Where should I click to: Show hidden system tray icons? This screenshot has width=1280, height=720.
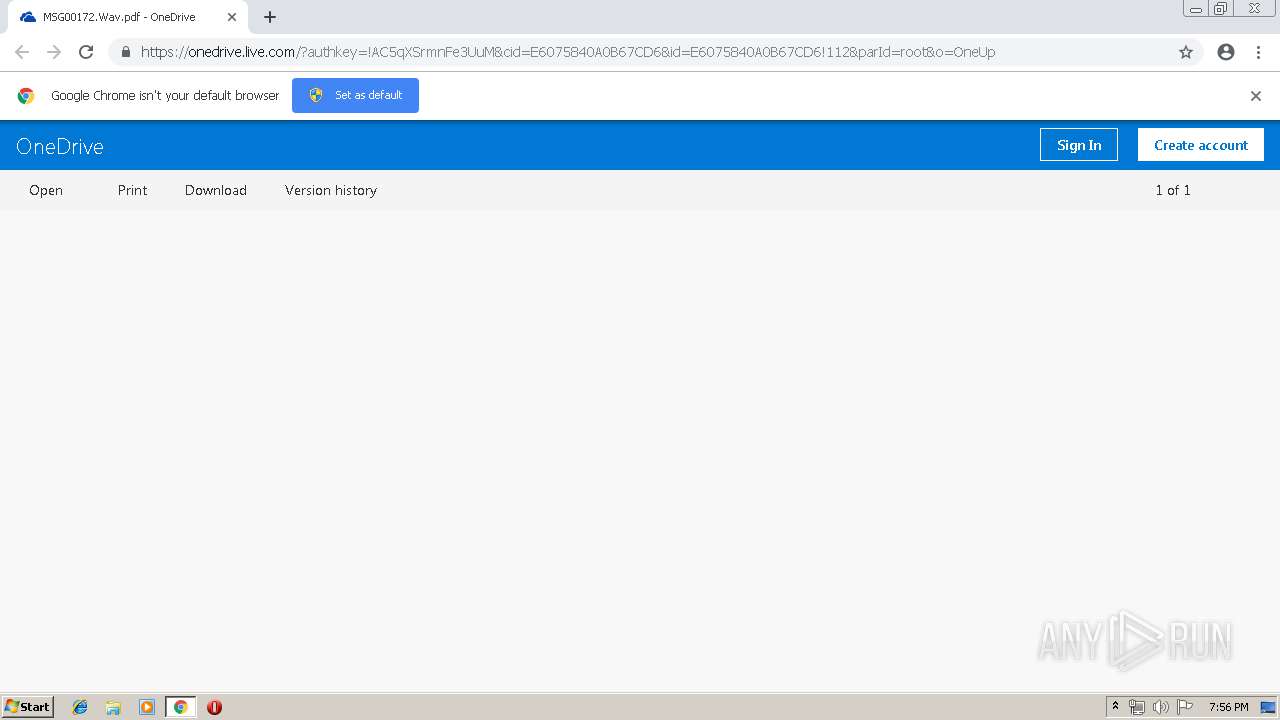click(1115, 707)
